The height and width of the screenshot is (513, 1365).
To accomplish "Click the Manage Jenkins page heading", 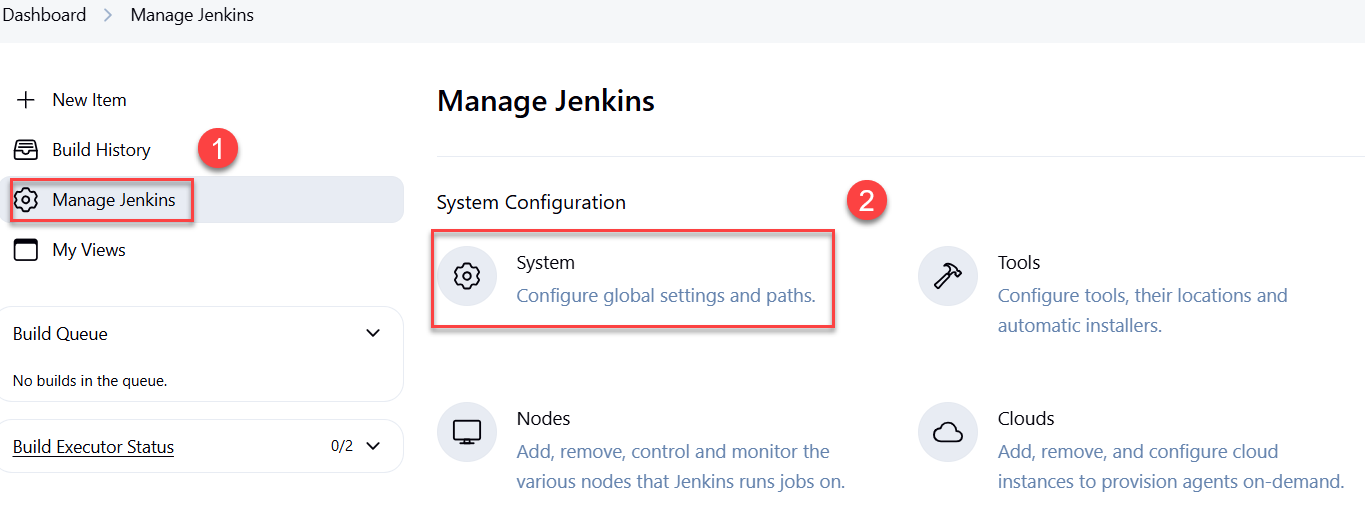I will coord(546,101).
